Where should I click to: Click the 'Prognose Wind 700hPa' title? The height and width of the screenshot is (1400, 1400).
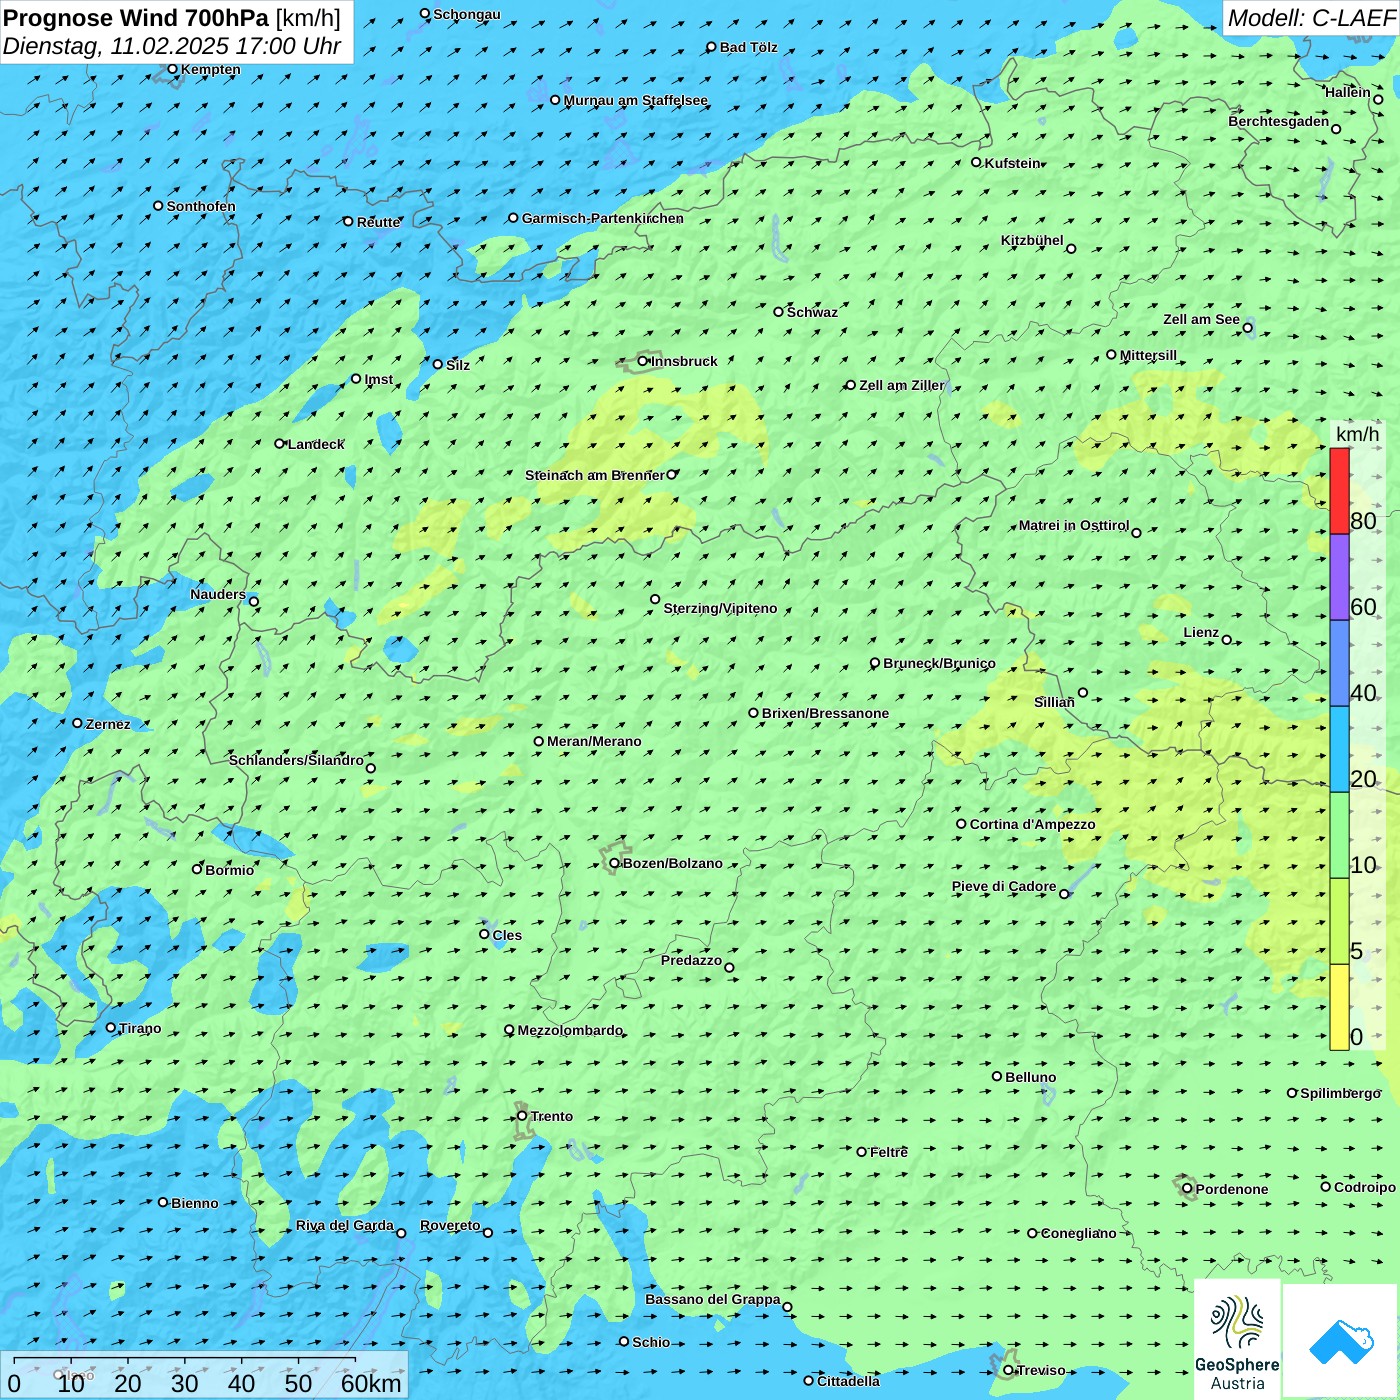(x=136, y=18)
